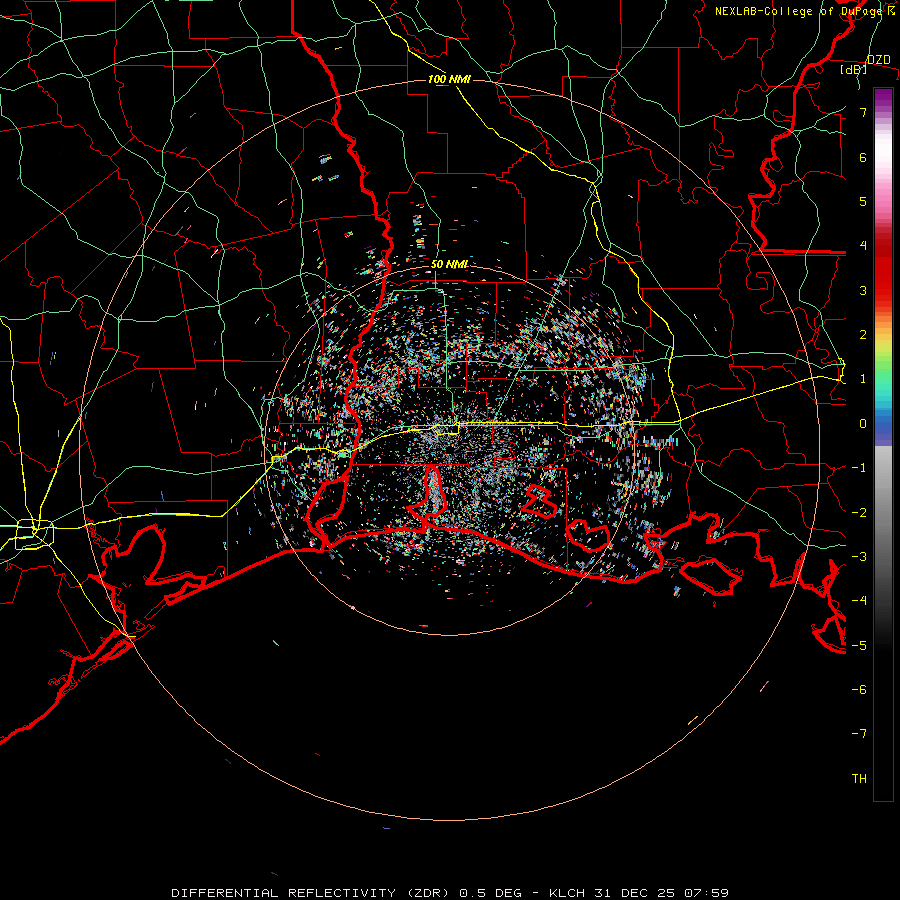The height and width of the screenshot is (900, 900).
Task: Click the 100 NMI range ring label
Action: (x=449, y=79)
